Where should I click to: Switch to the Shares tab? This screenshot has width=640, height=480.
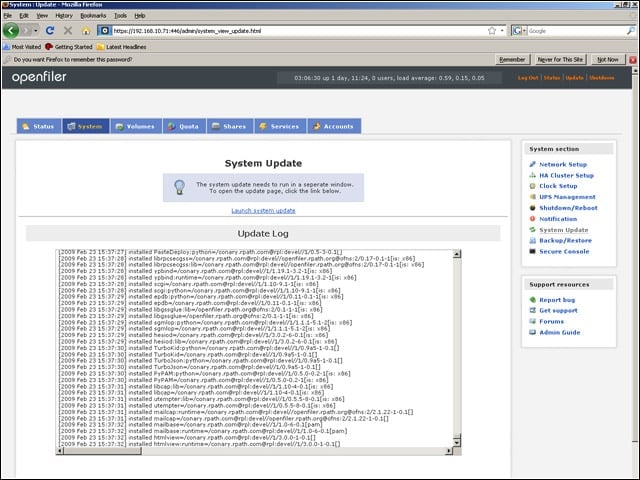click(230, 126)
